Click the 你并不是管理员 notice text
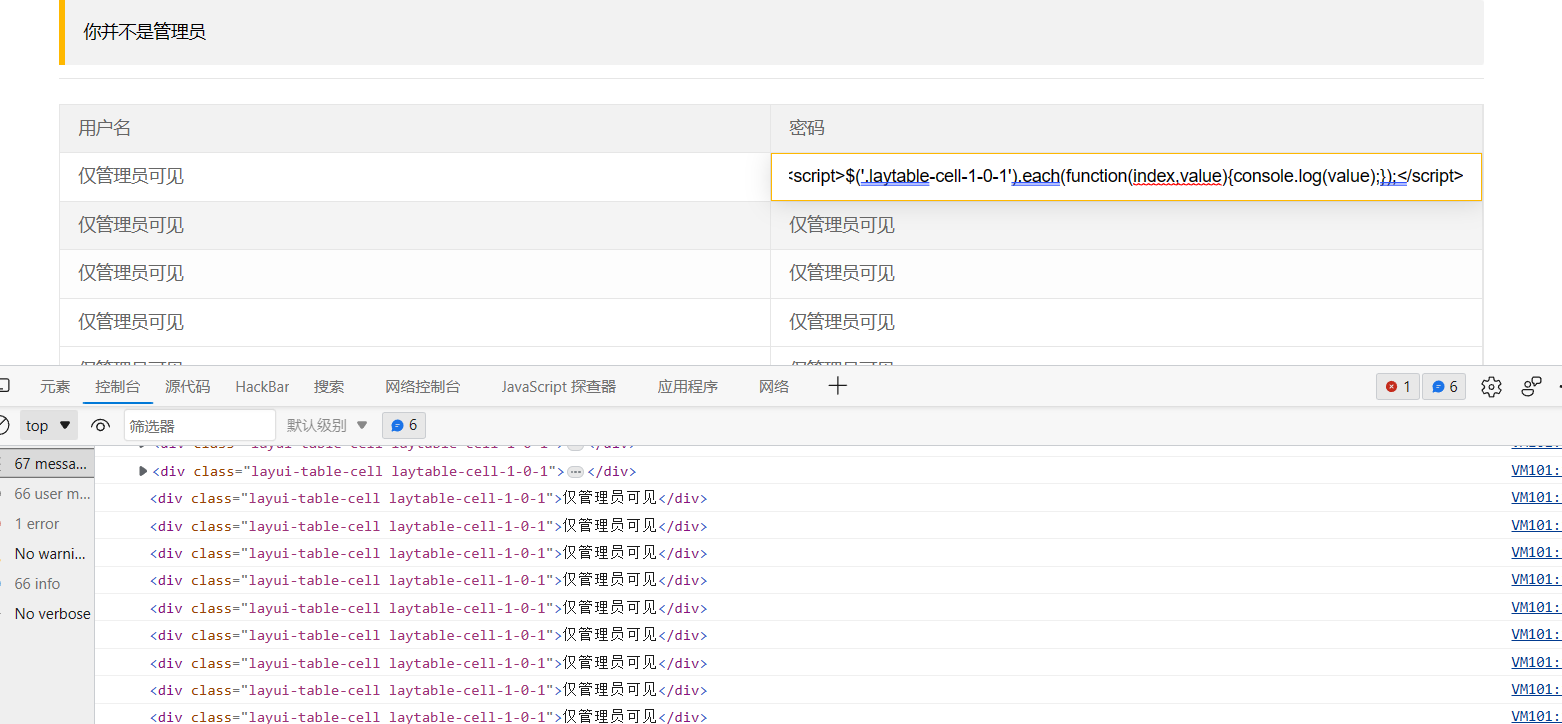Image resolution: width=1562 pixels, height=724 pixels. click(144, 32)
